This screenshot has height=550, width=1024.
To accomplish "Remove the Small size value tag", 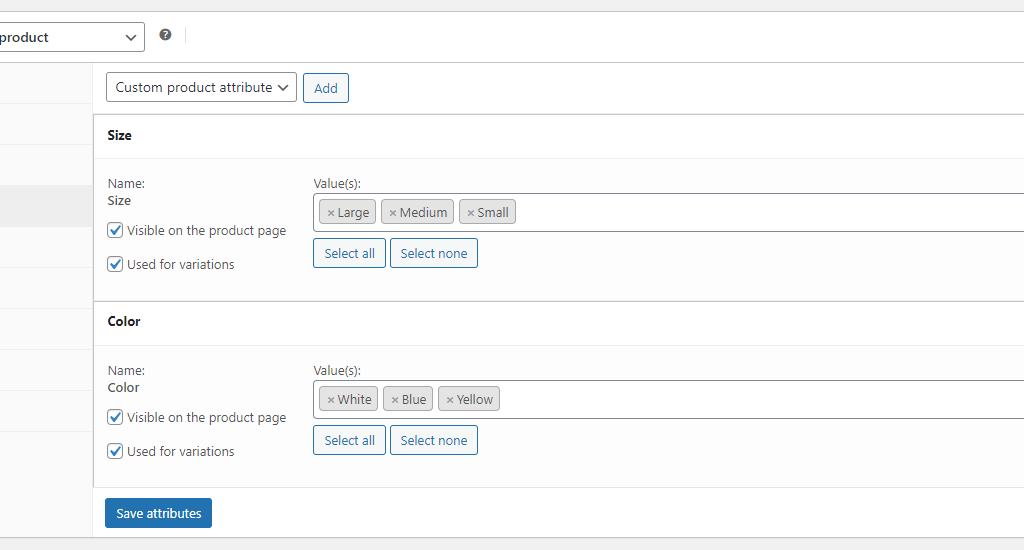I will (x=470, y=213).
